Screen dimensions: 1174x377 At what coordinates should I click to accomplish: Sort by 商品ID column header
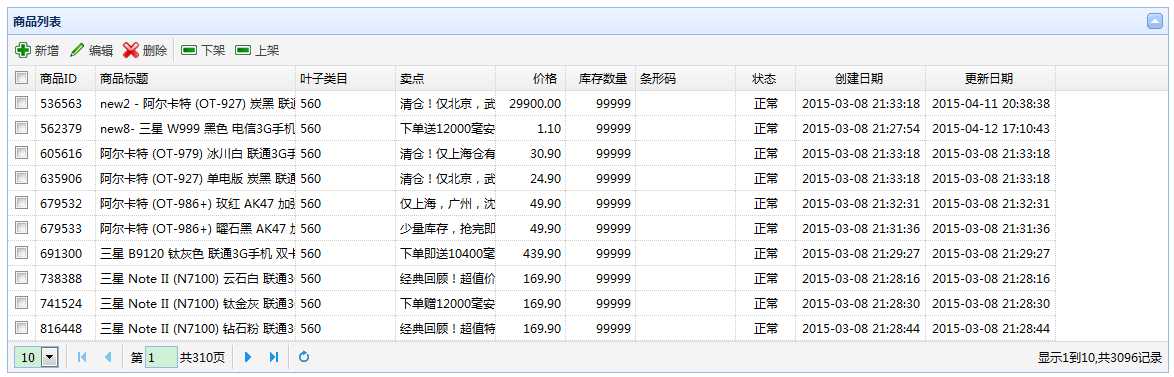coord(65,79)
